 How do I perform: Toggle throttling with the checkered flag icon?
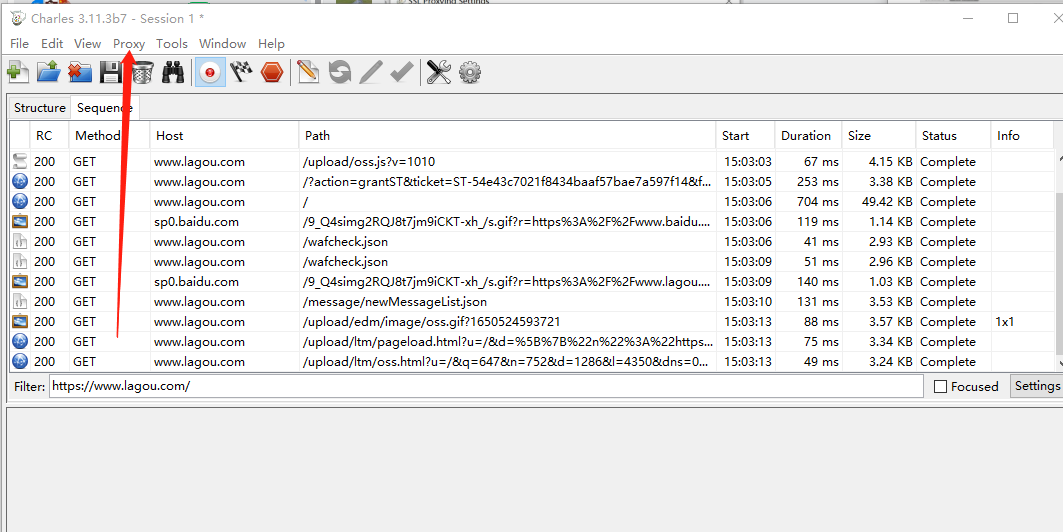[241, 72]
